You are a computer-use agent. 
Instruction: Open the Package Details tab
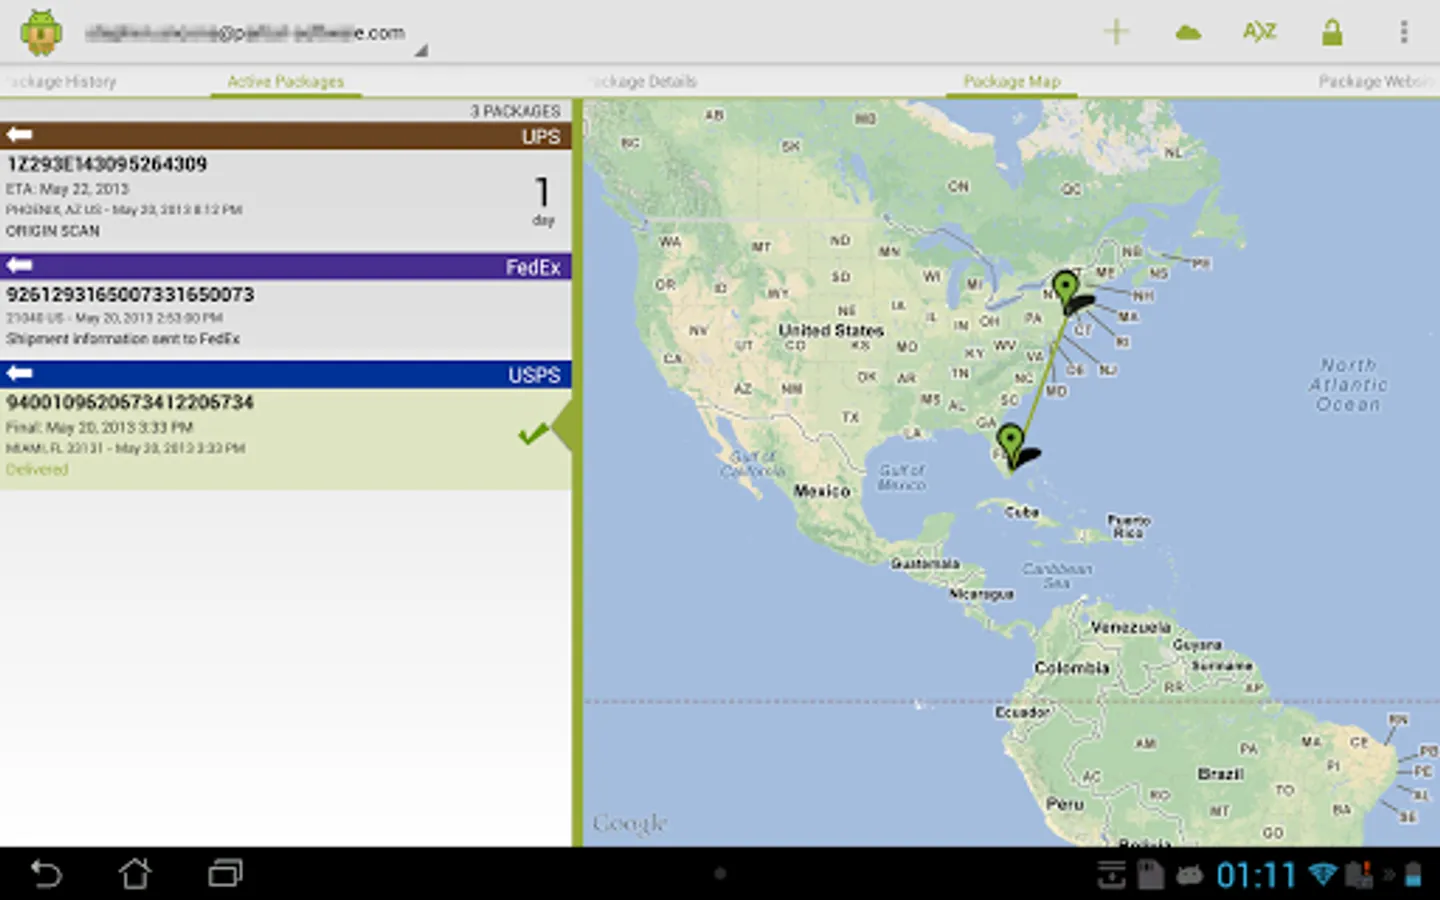pyautogui.click(x=646, y=82)
